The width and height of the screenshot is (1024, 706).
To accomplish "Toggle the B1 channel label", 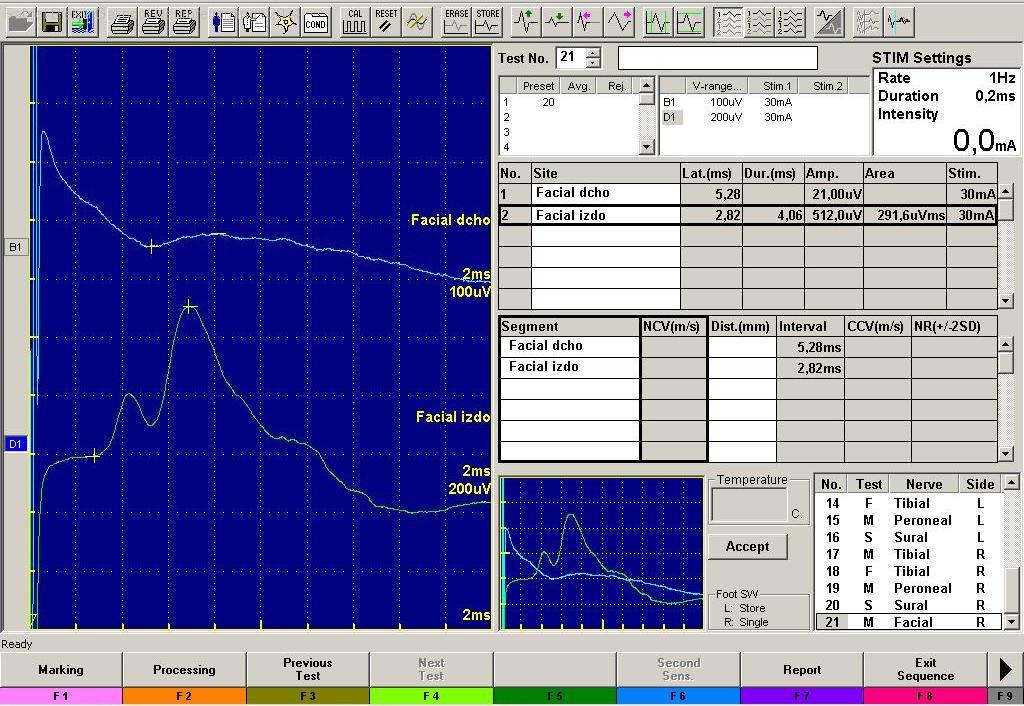I will pos(15,247).
